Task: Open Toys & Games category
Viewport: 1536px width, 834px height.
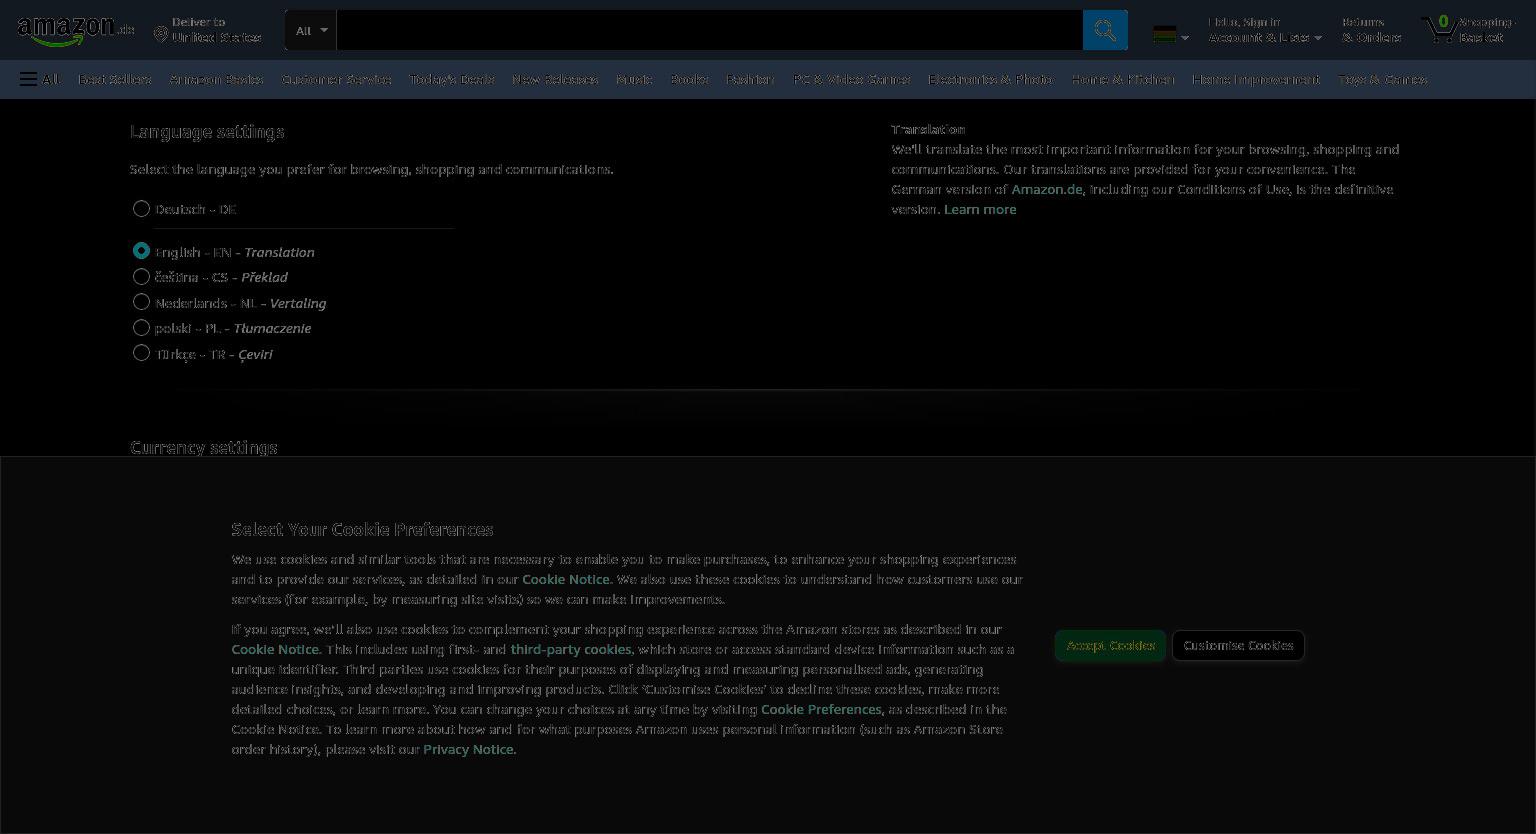Action: coord(1382,79)
